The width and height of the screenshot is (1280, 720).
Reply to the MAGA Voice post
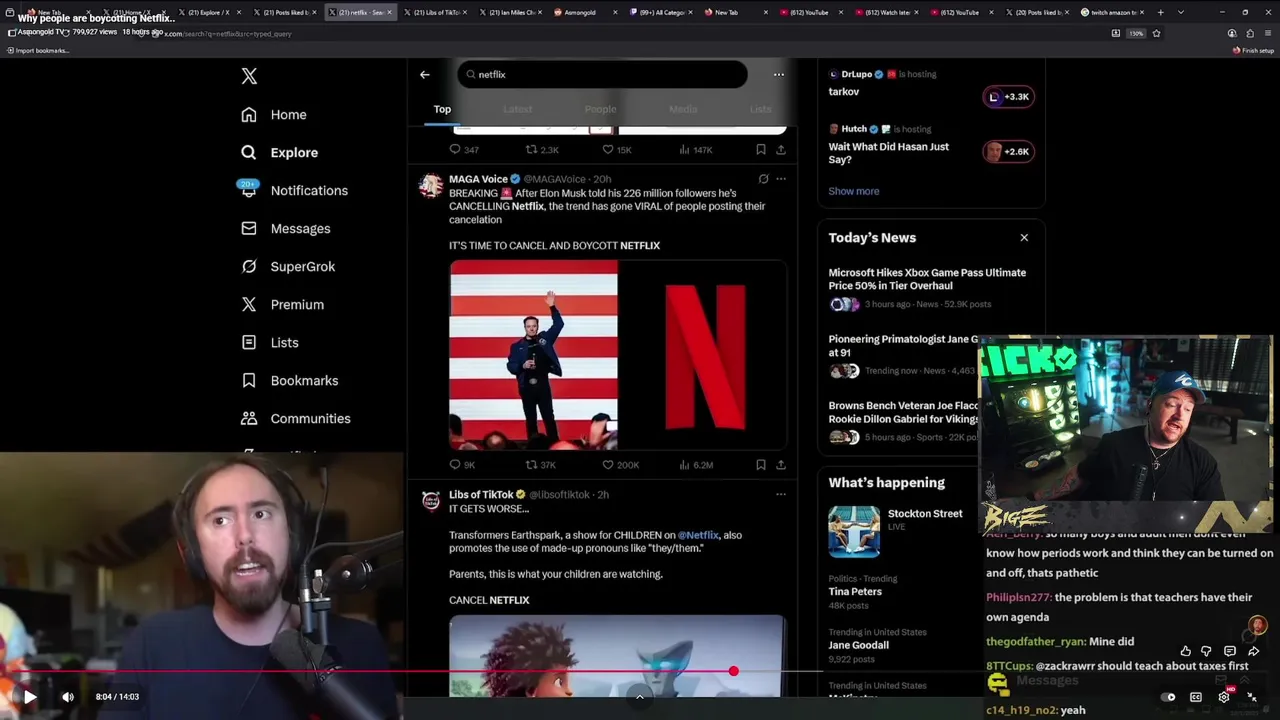462,465
